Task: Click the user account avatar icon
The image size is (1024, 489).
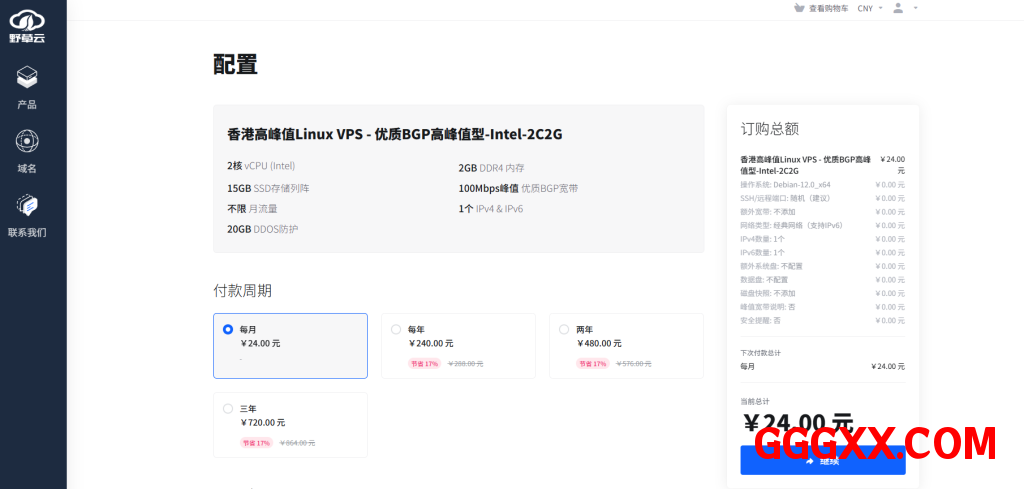Action: (898, 8)
